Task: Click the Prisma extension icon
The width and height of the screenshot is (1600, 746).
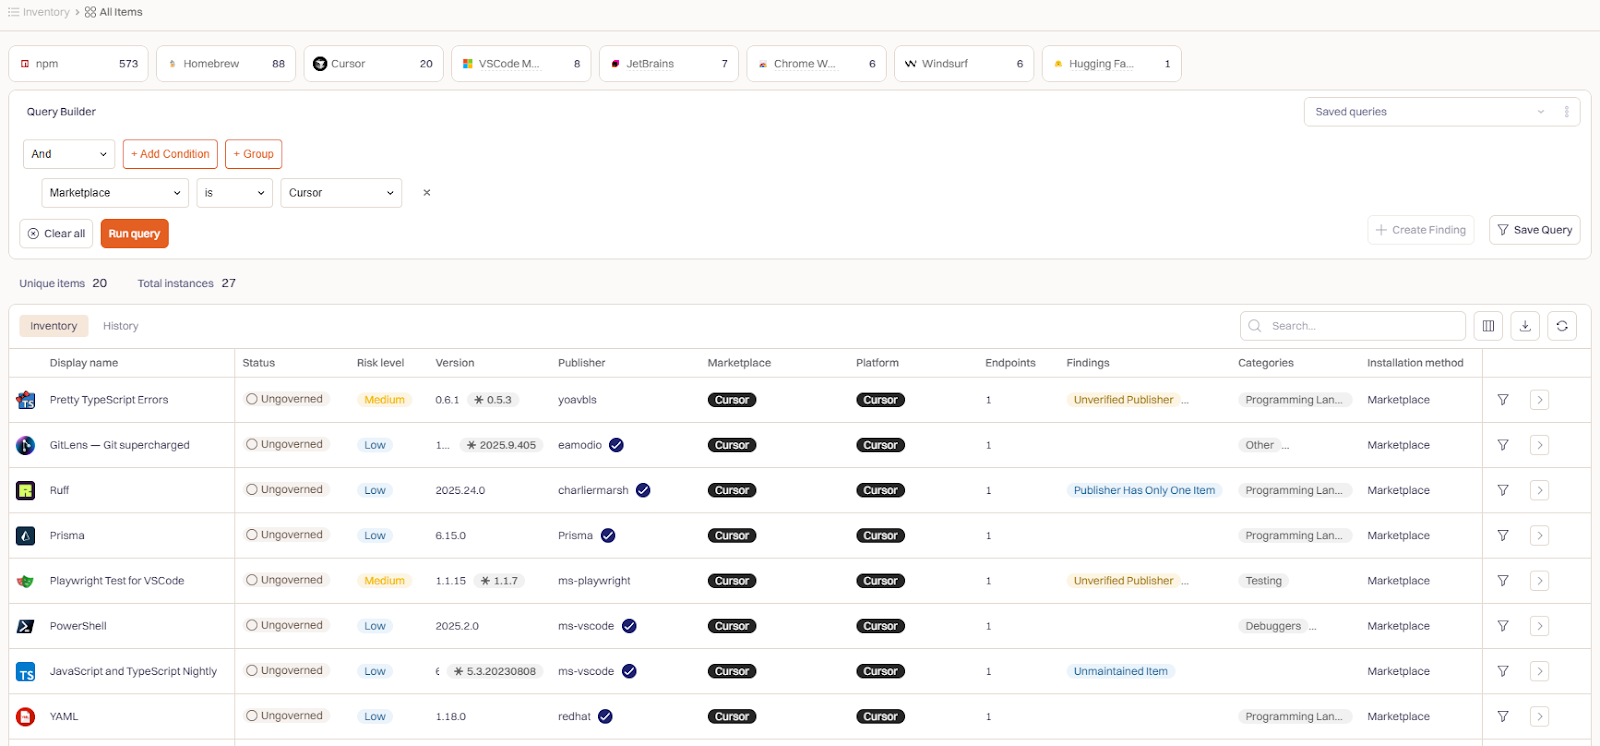Action: pyautogui.click(x=26, y=536)
